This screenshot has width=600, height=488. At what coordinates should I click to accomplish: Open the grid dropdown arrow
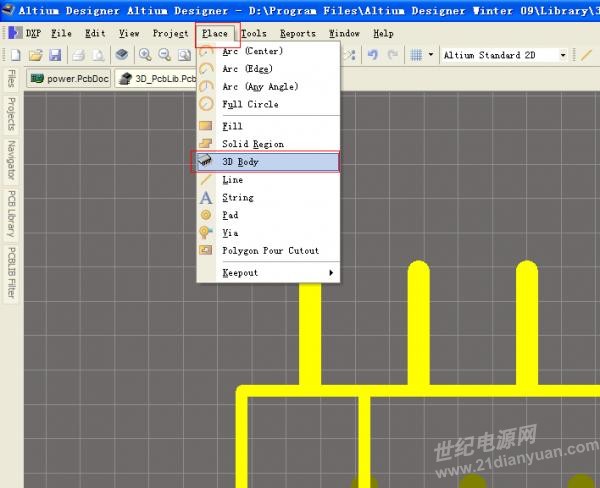pyautogui.click(x=431, y=55)
